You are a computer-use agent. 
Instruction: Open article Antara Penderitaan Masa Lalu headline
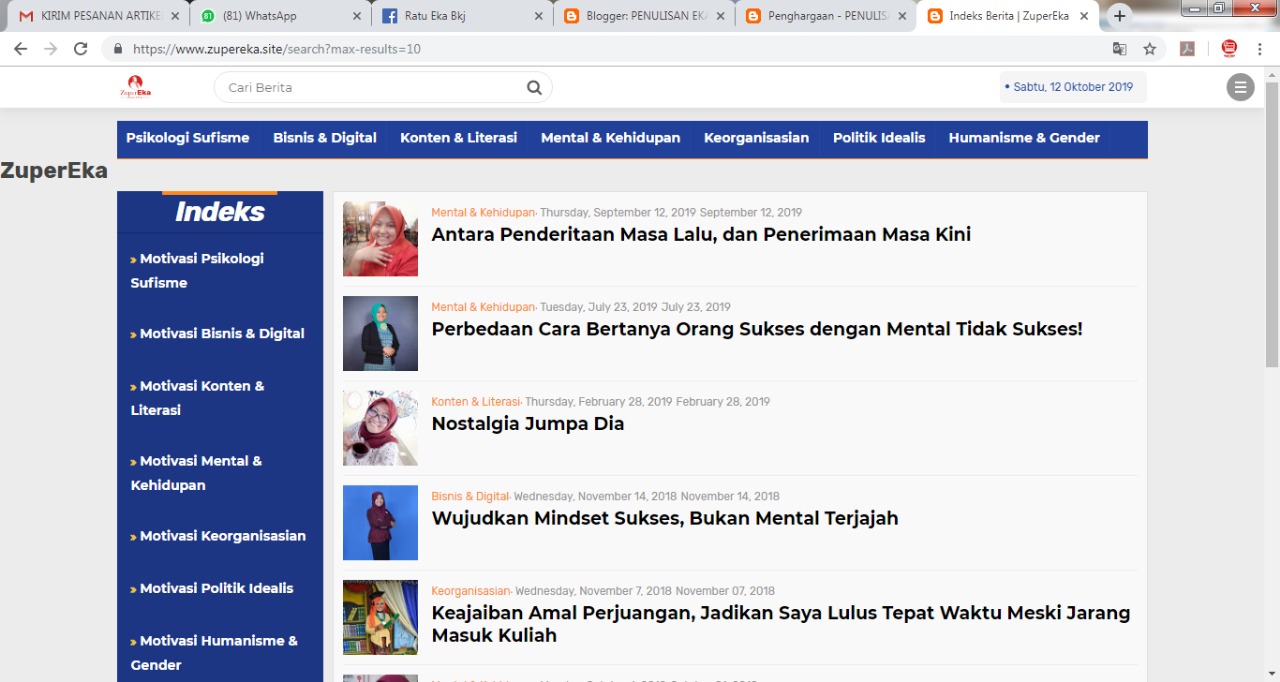tap(701, 235)
